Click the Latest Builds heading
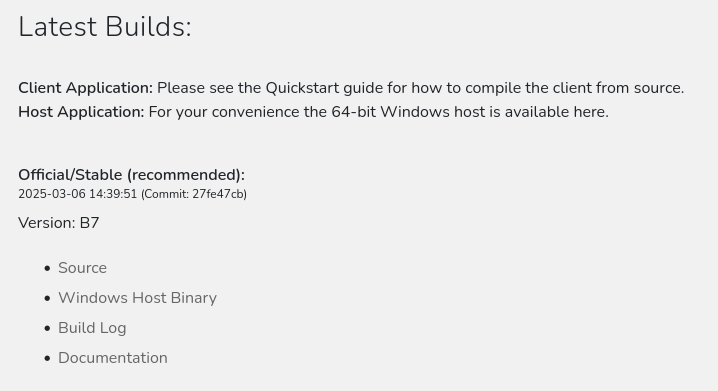Screen dimensions: 718x391 click(105, 27)
